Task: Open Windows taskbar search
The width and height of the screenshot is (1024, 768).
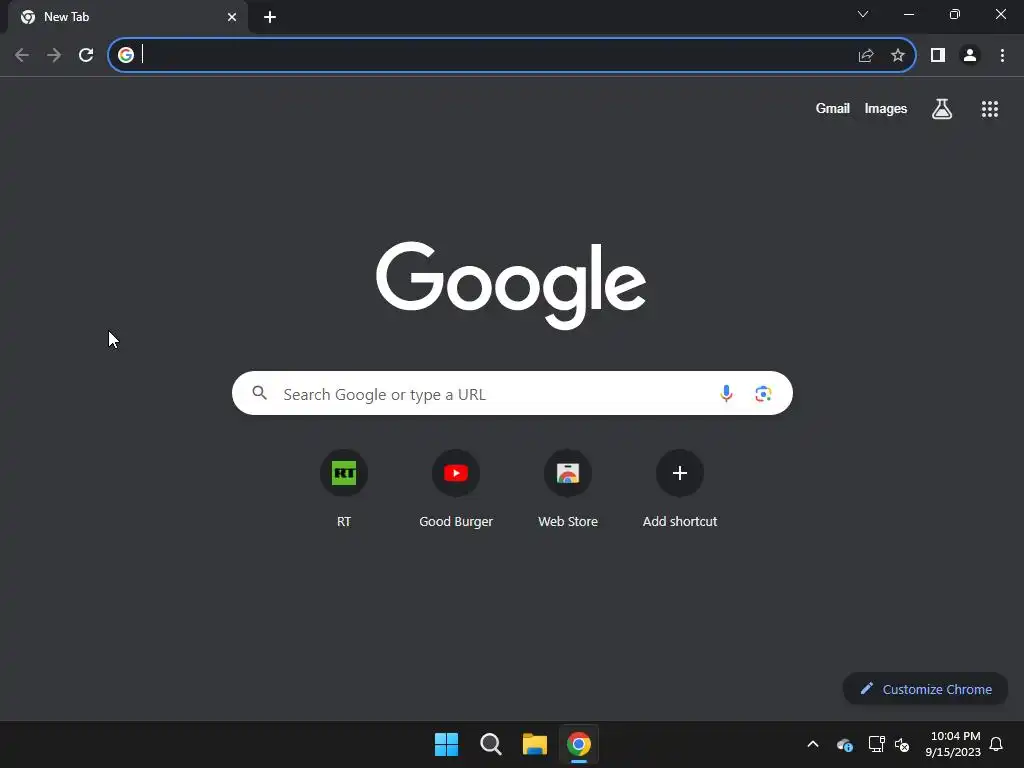Action: coord(490,744)
